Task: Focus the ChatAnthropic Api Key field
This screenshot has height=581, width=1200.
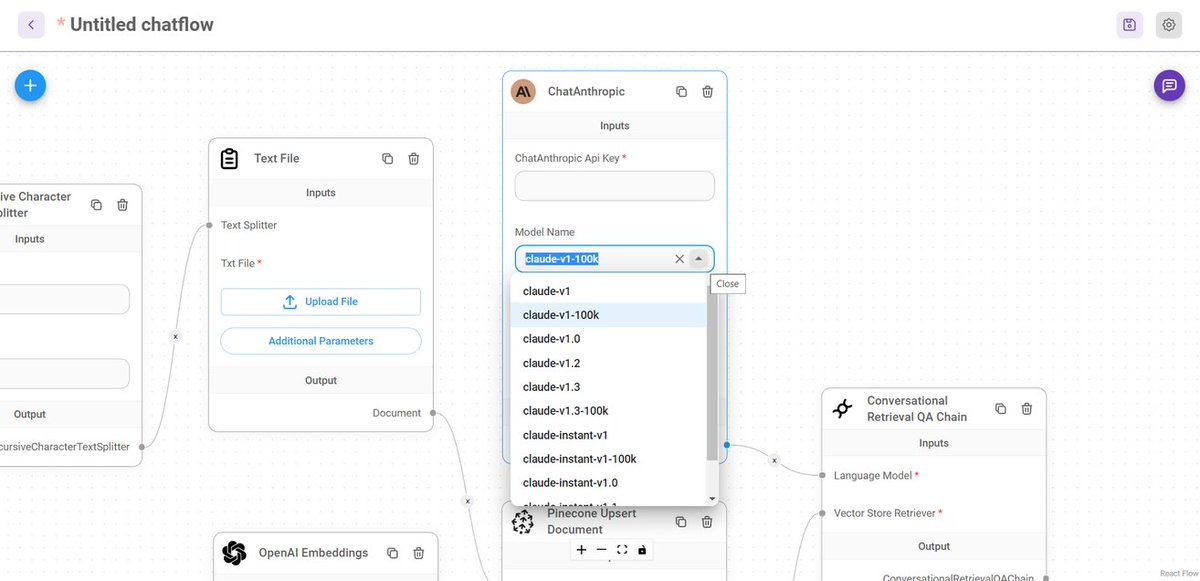Action: (x=614, y=186)
